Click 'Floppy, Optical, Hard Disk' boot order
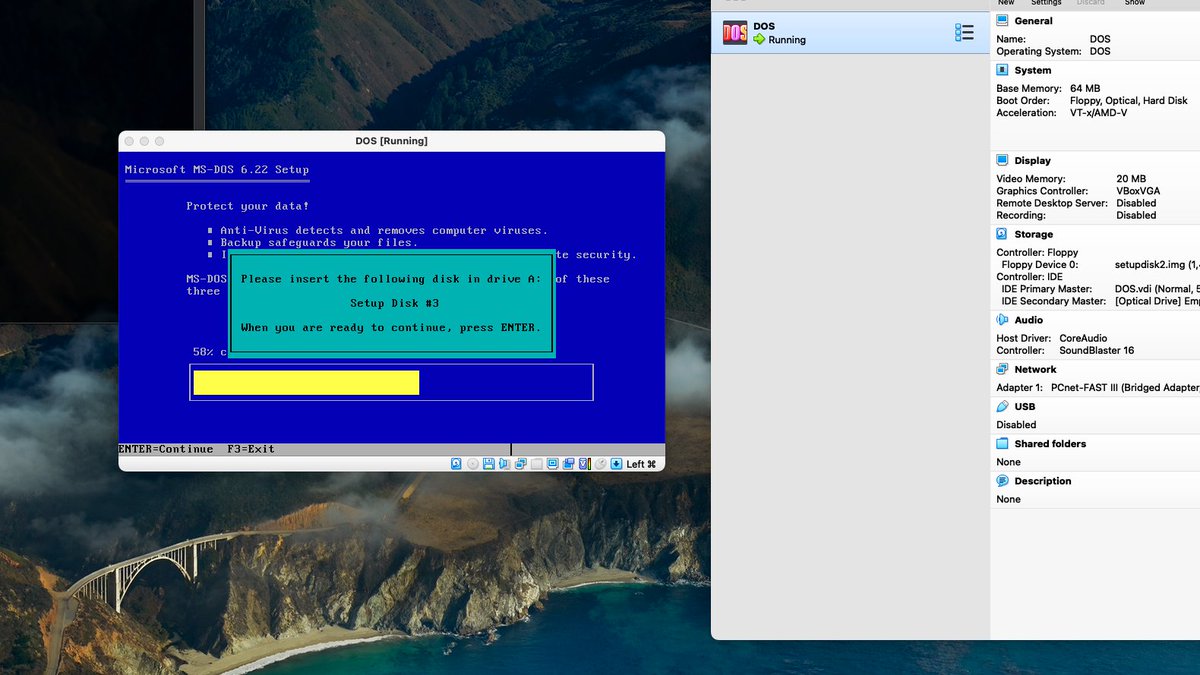The image size is (1200, 675). [1129, 101]
